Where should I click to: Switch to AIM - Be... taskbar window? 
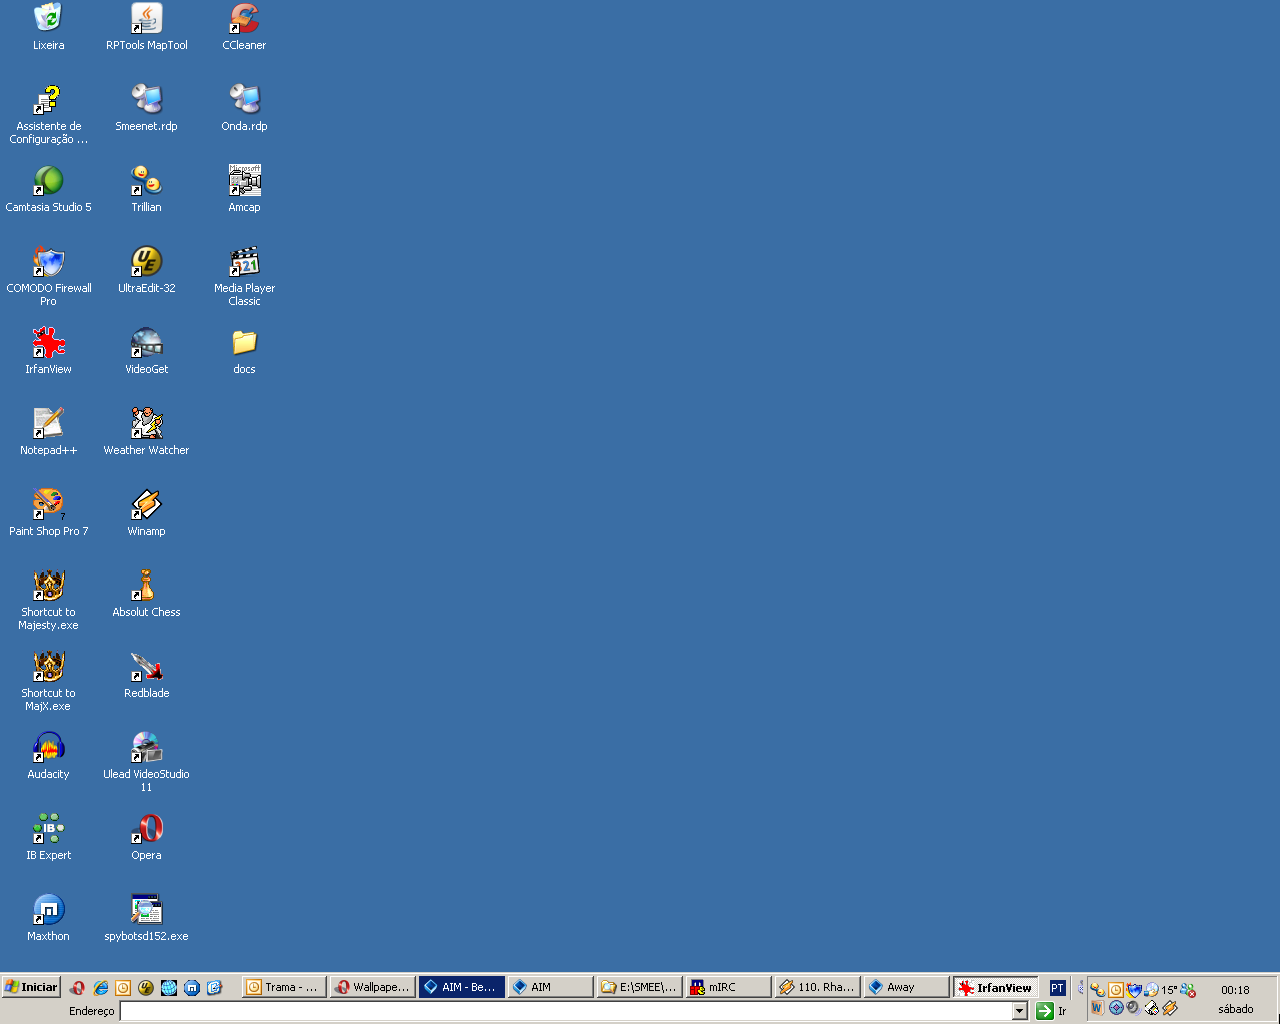[x=461, y=987]
